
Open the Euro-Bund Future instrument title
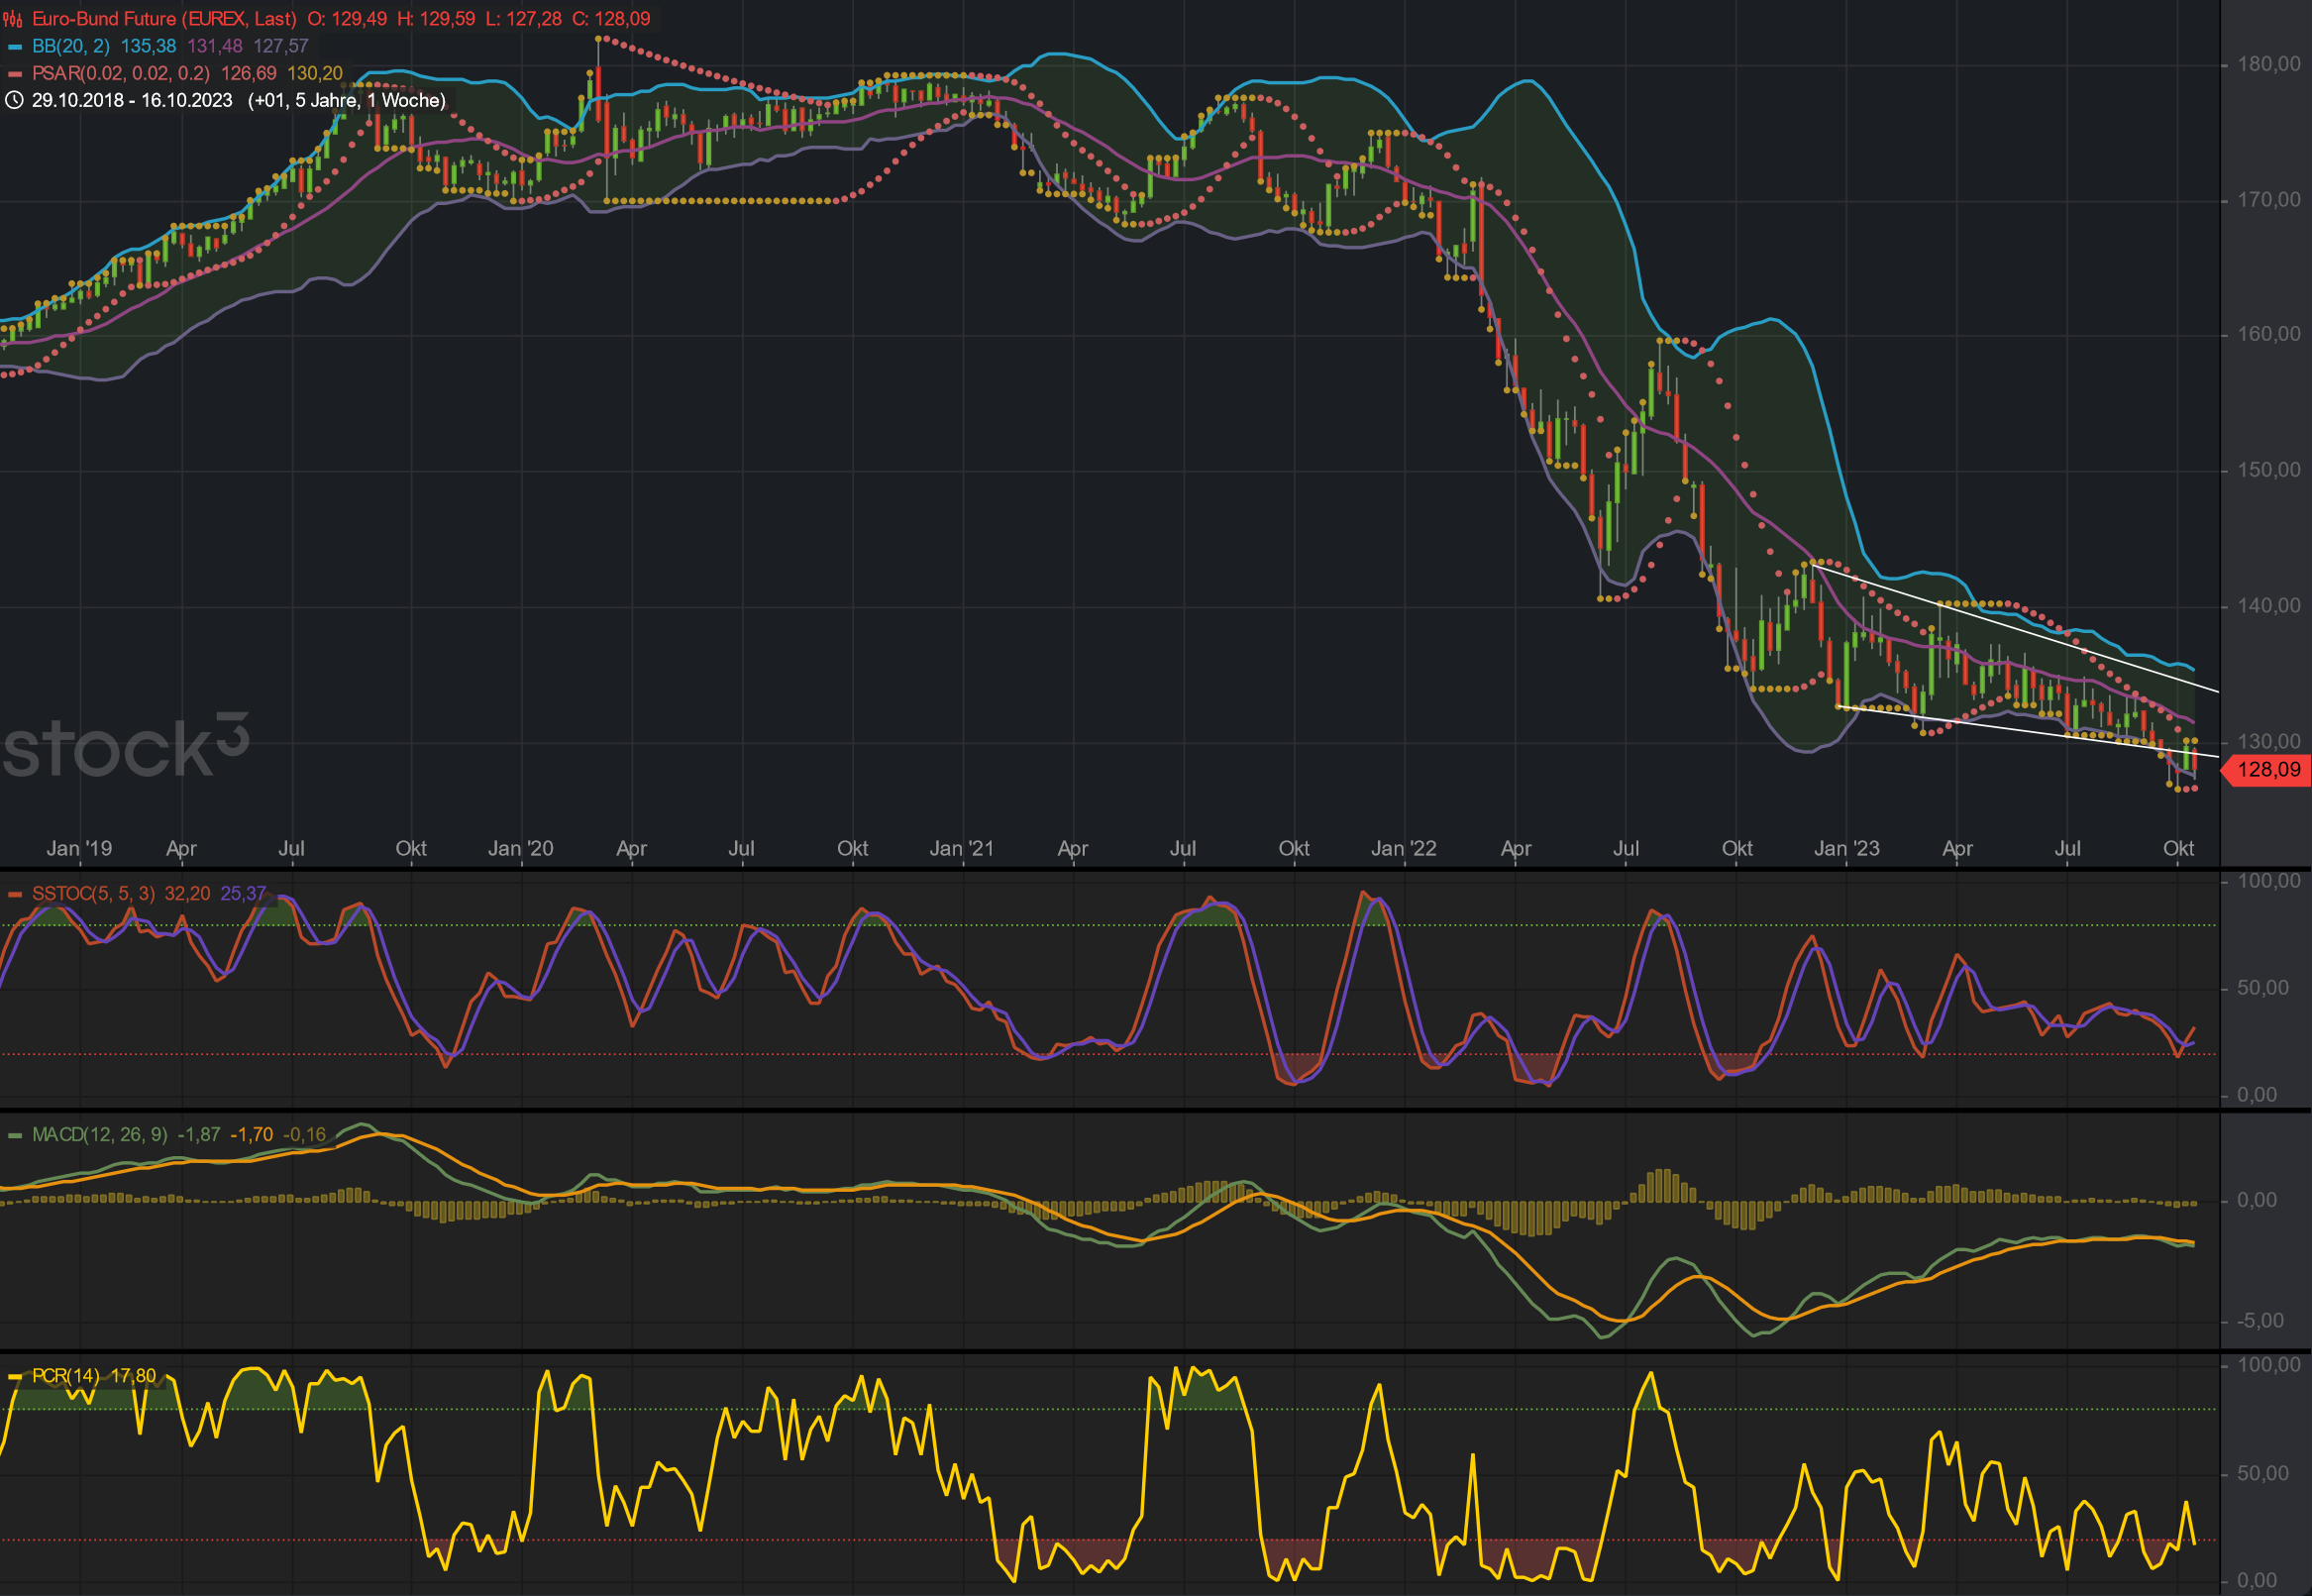pos(164,19)
